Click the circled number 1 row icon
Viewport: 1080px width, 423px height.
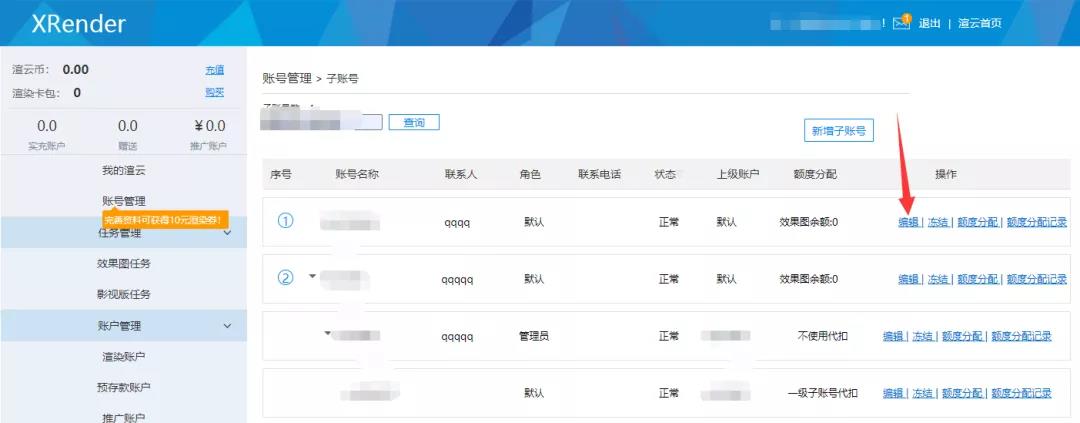285,222
